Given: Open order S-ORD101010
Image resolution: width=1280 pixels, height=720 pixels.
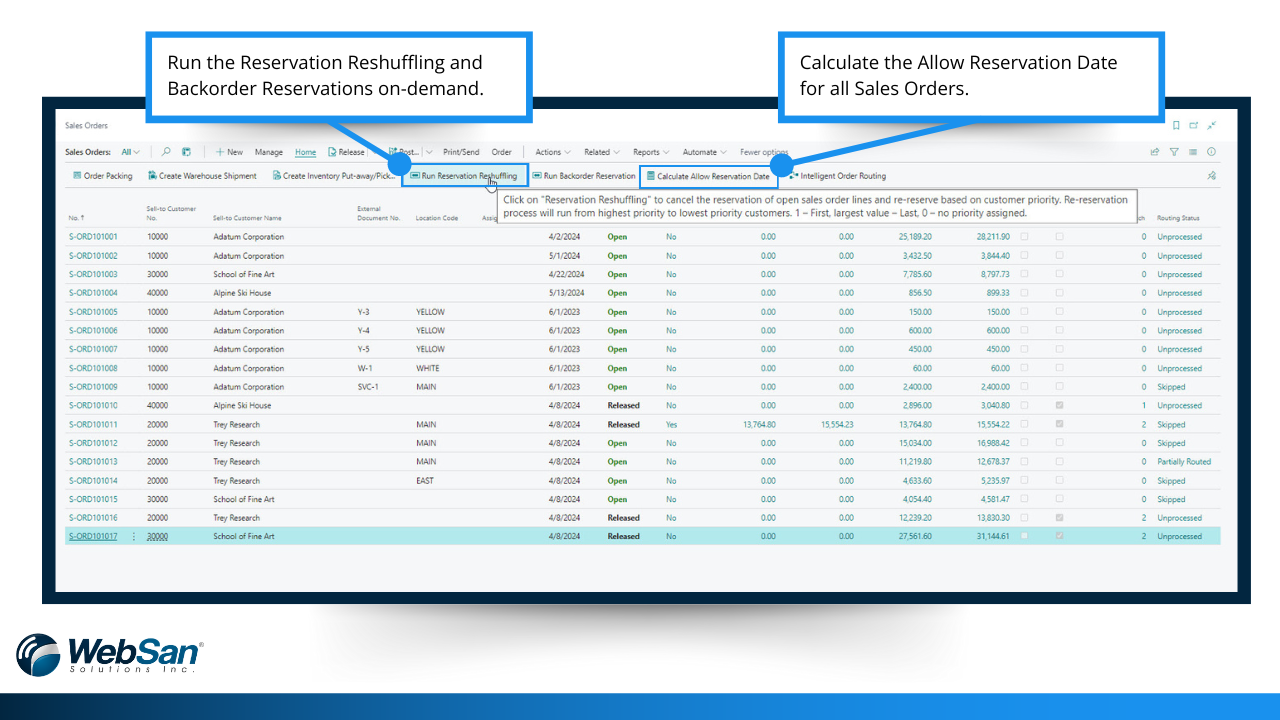Looking at the screenshot, I should click(93, 405).
